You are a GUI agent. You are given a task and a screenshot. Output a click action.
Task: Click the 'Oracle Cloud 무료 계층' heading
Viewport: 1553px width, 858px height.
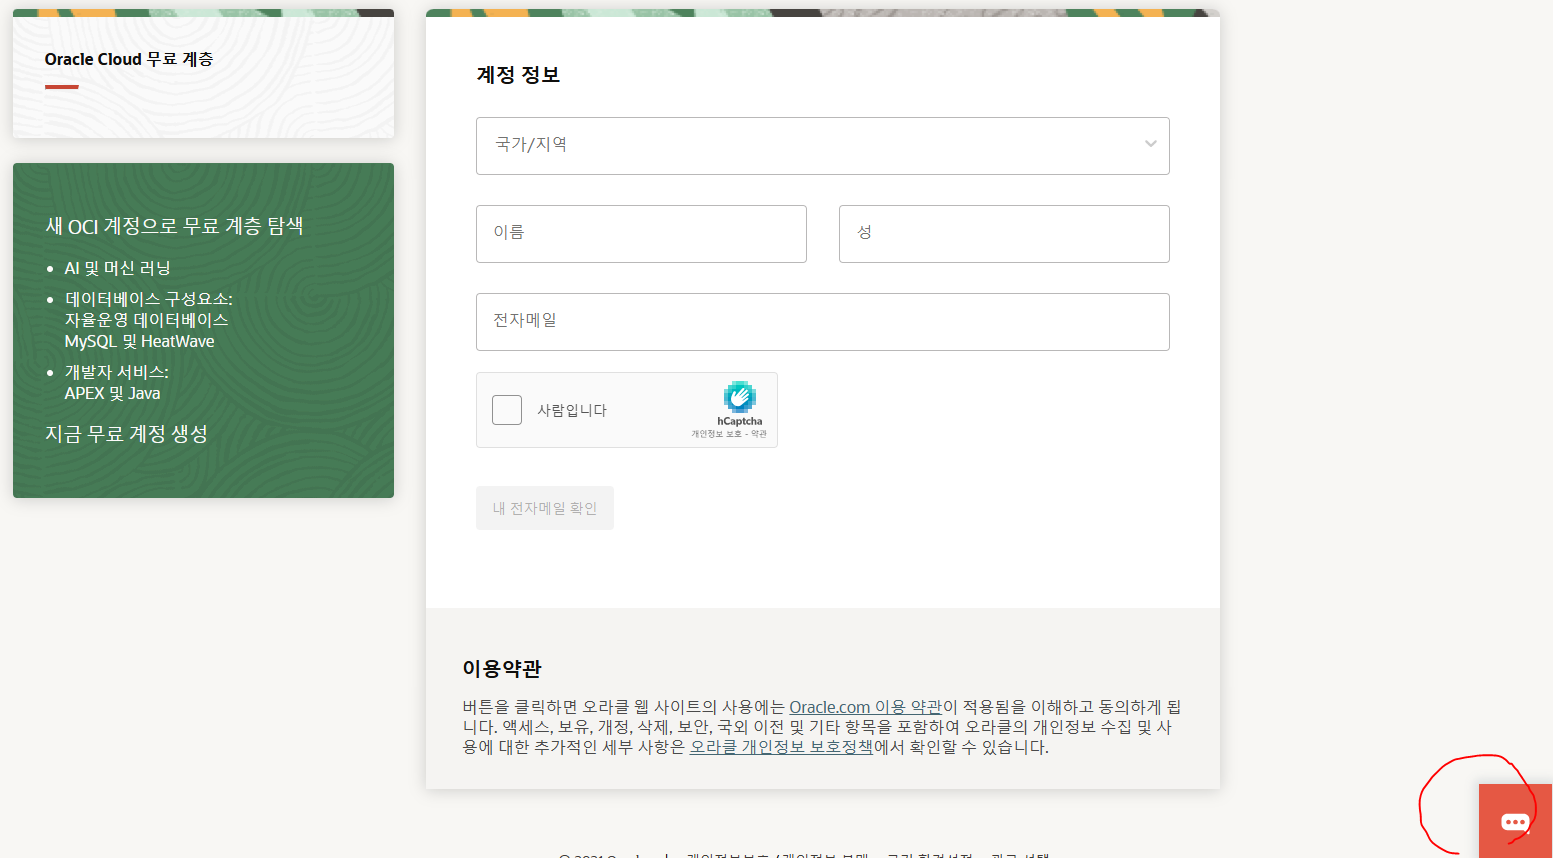pyautogui.click(x=129, y=59)
